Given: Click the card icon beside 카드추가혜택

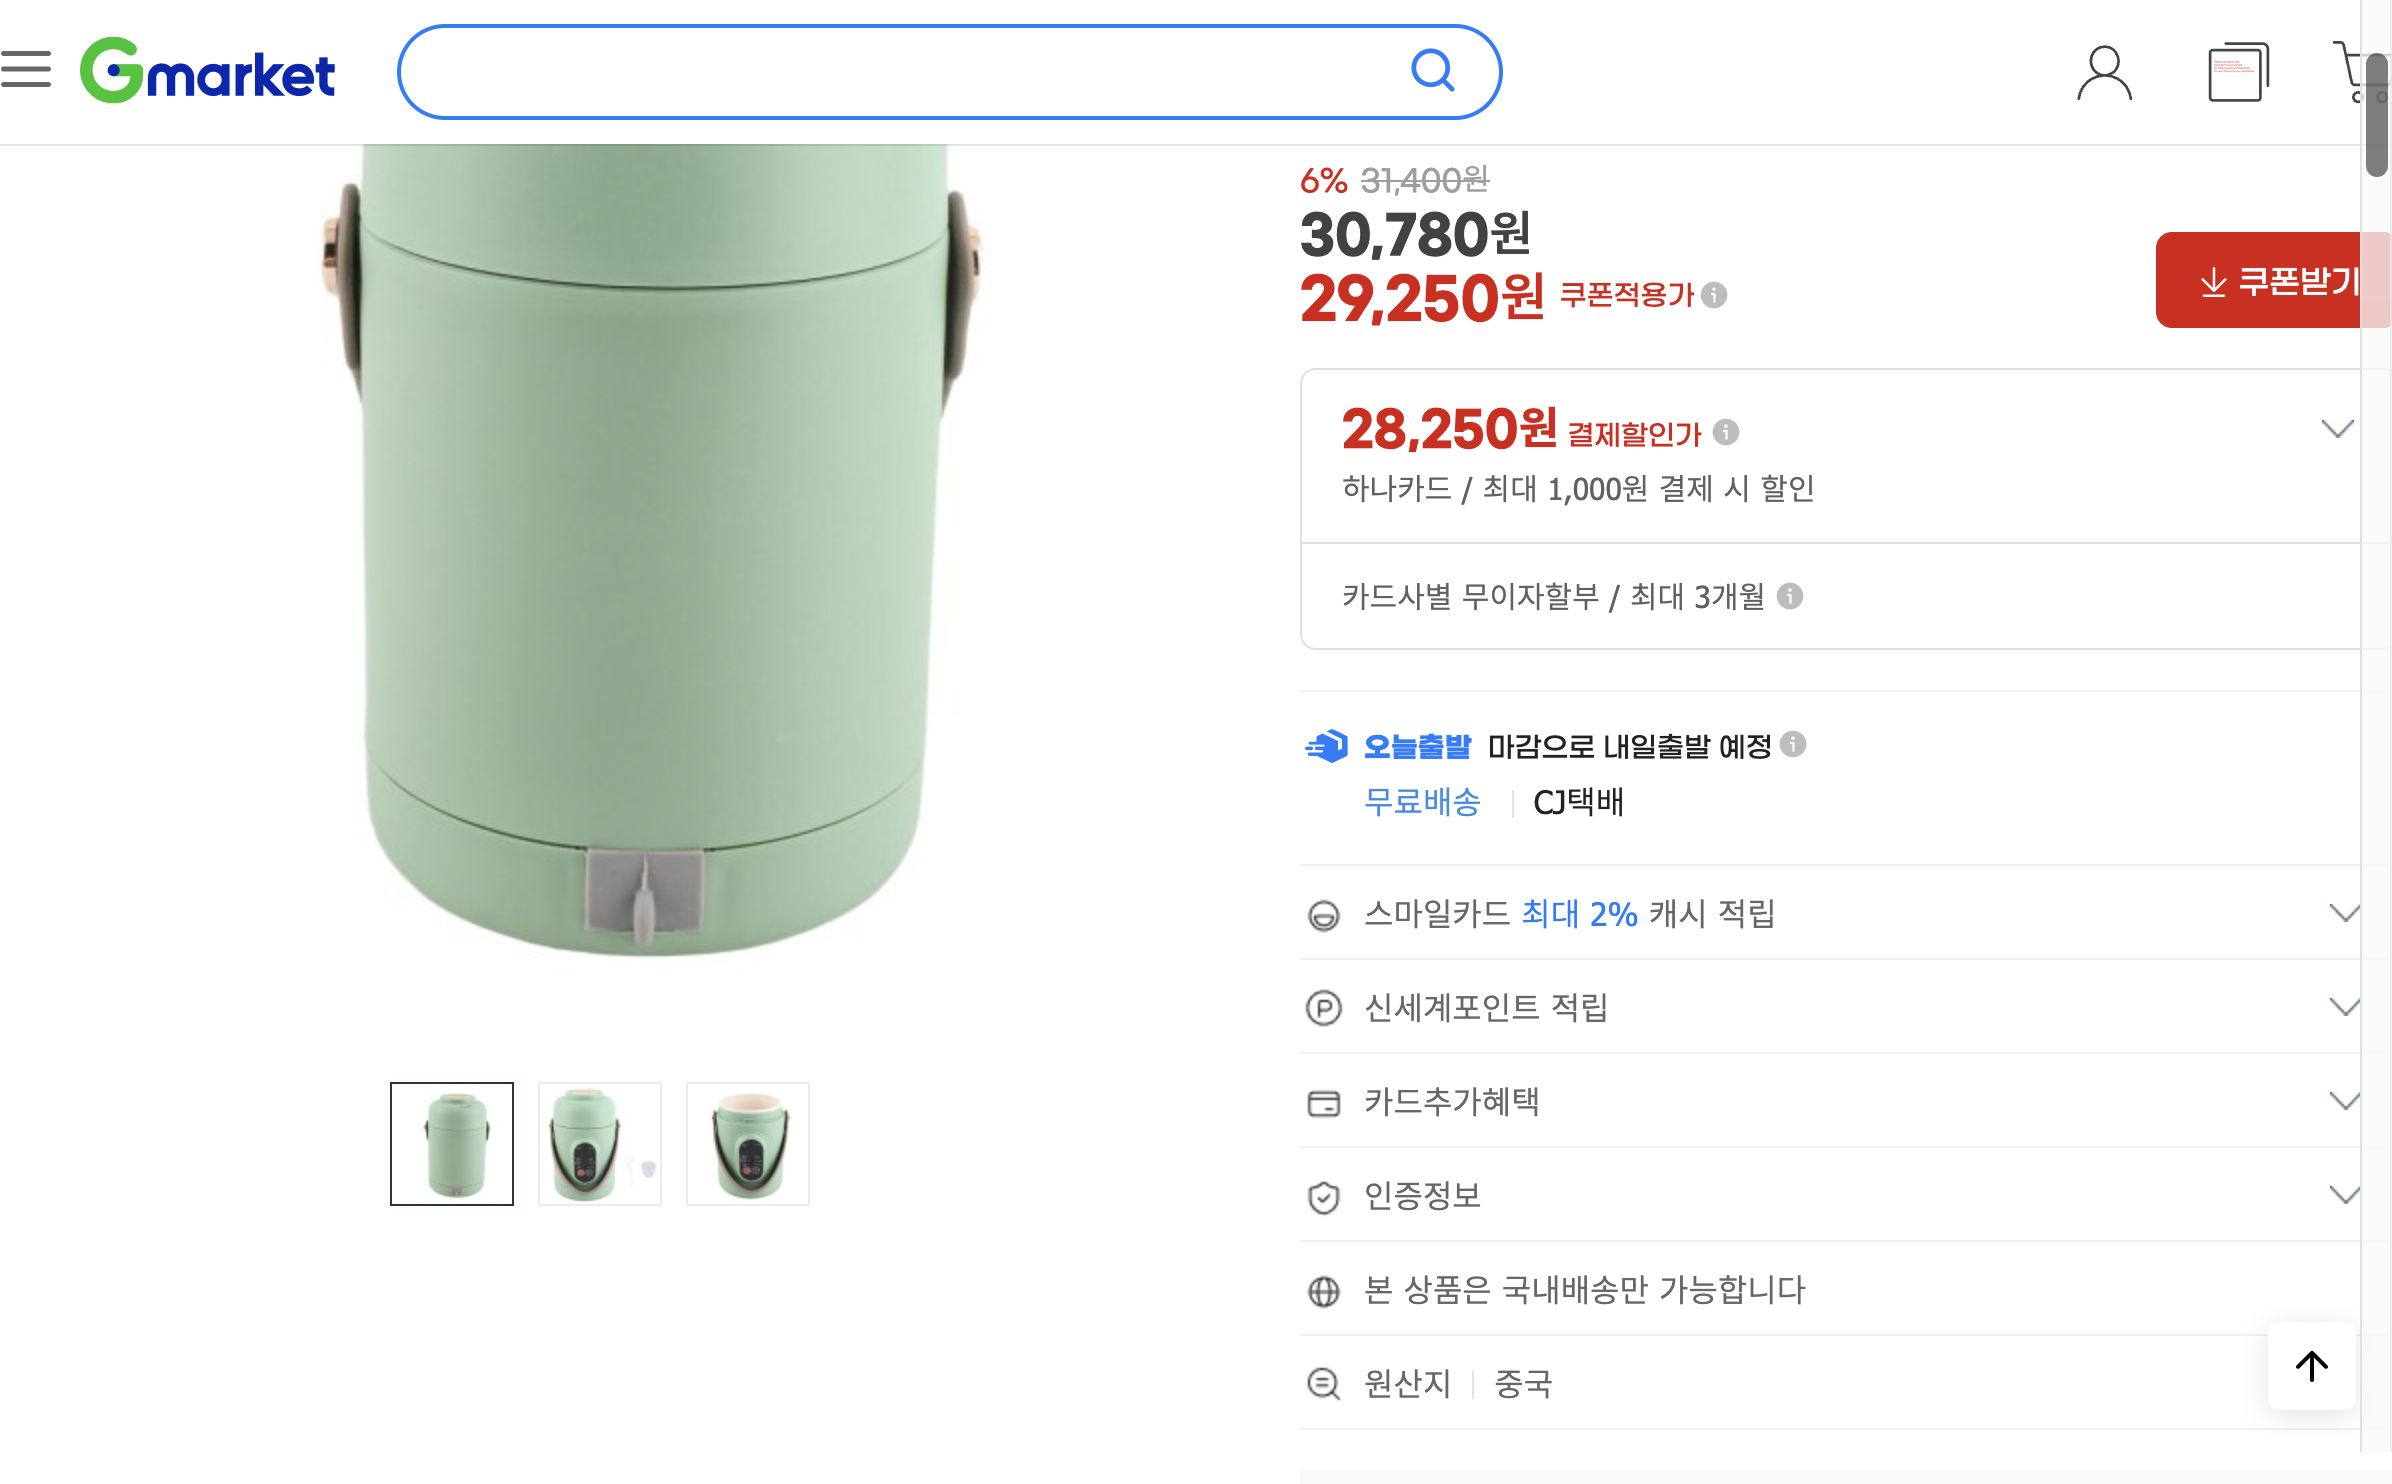Looking at the screenshot, I should (x=1325, y=1102).
